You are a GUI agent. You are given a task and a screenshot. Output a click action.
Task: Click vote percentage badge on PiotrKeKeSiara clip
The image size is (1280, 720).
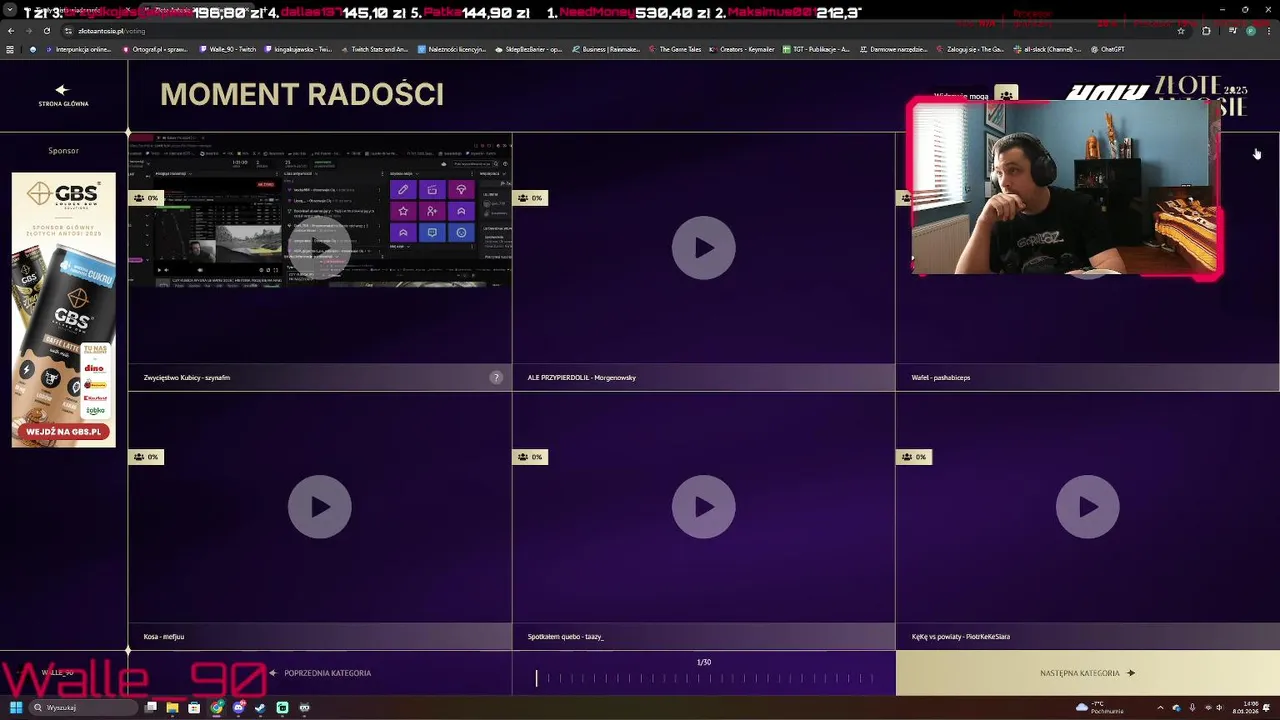(914, 457)
